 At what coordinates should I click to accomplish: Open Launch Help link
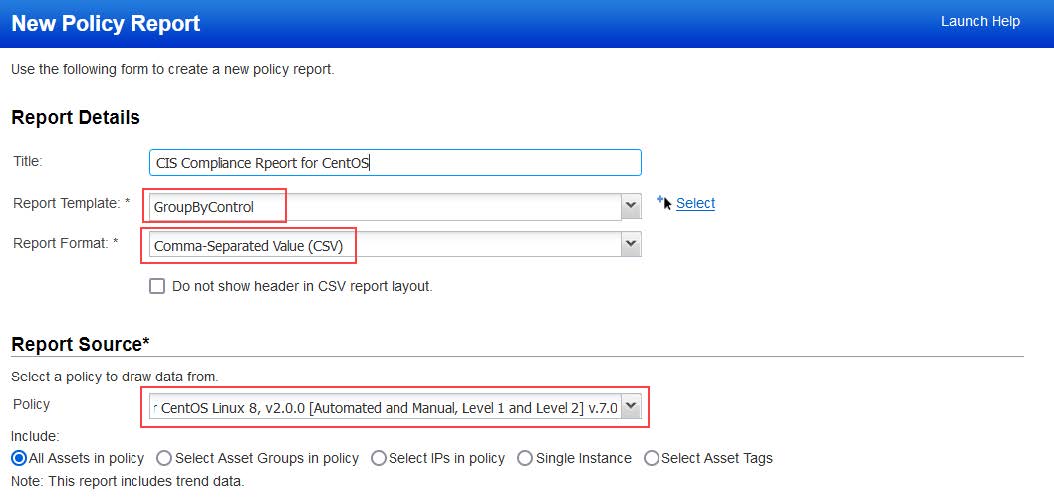point(980,22)
